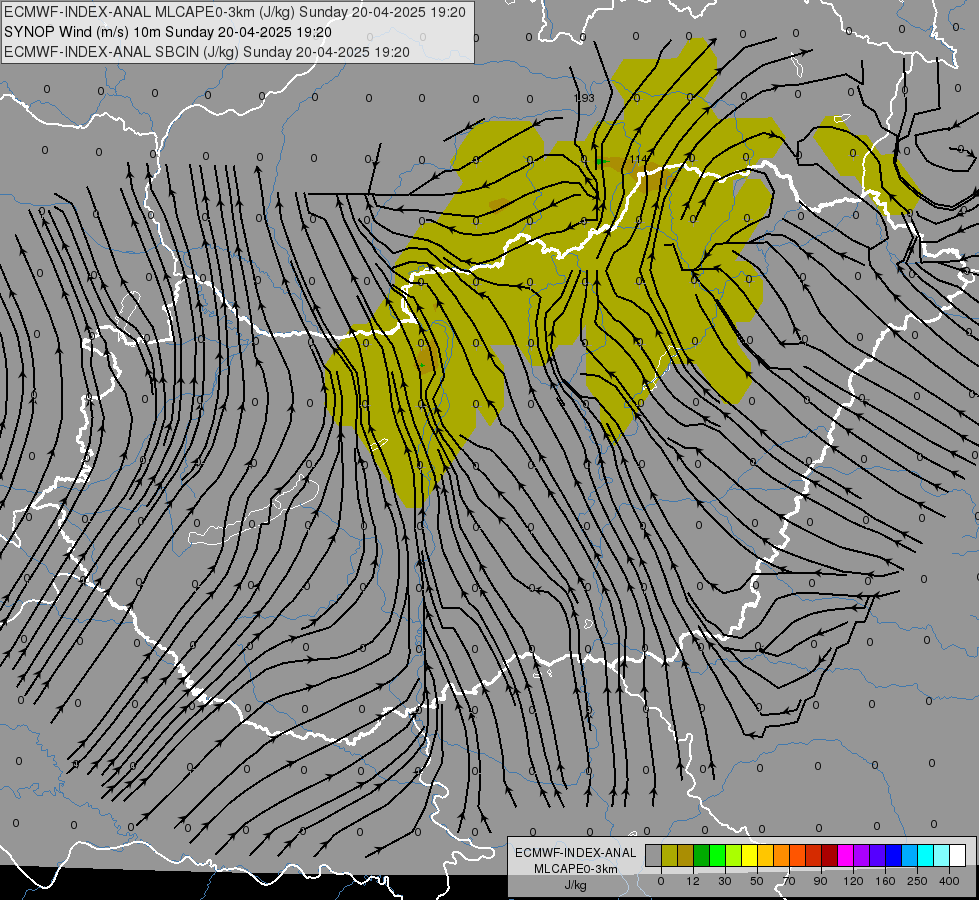Click the legend scale value 160
979x900 pixels.
tap(885, 881)
